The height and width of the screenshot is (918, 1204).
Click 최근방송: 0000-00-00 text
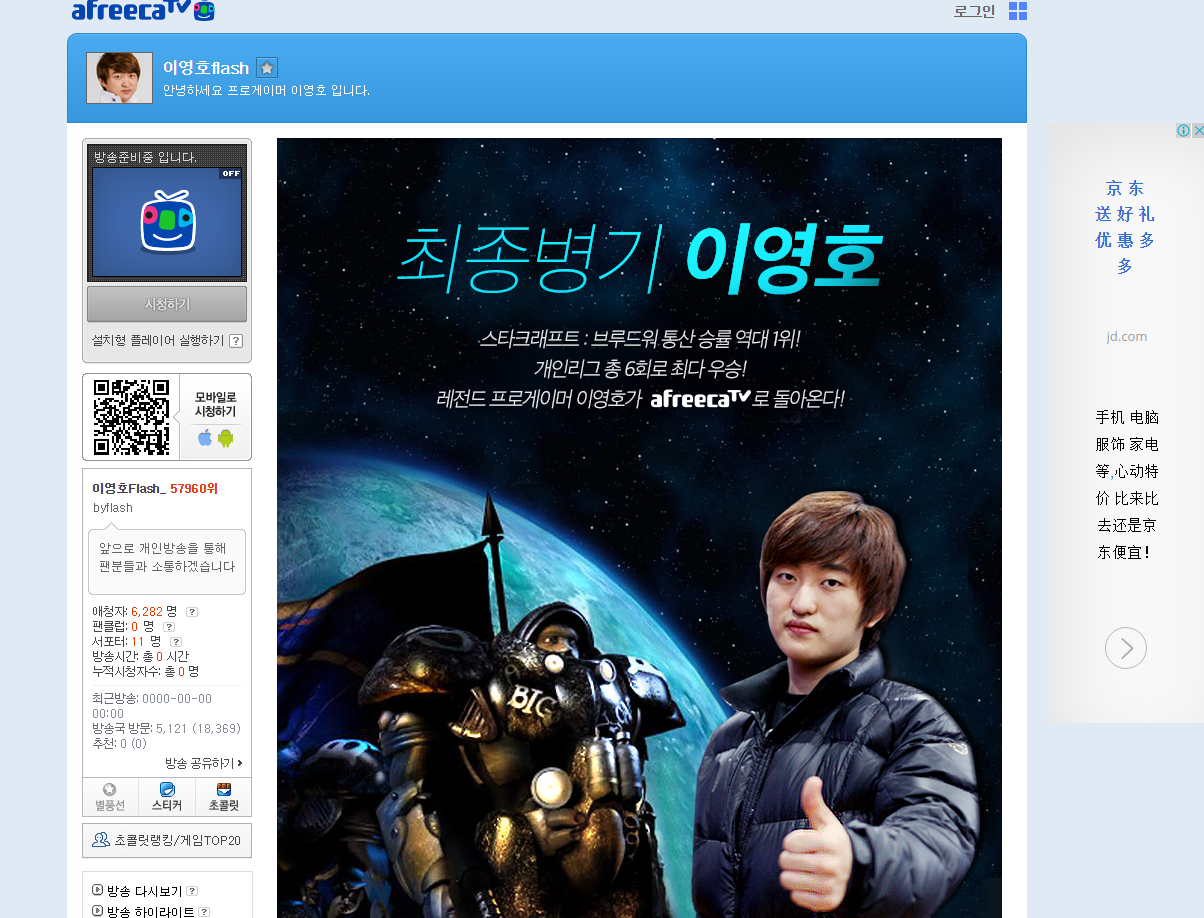(152, 706)
